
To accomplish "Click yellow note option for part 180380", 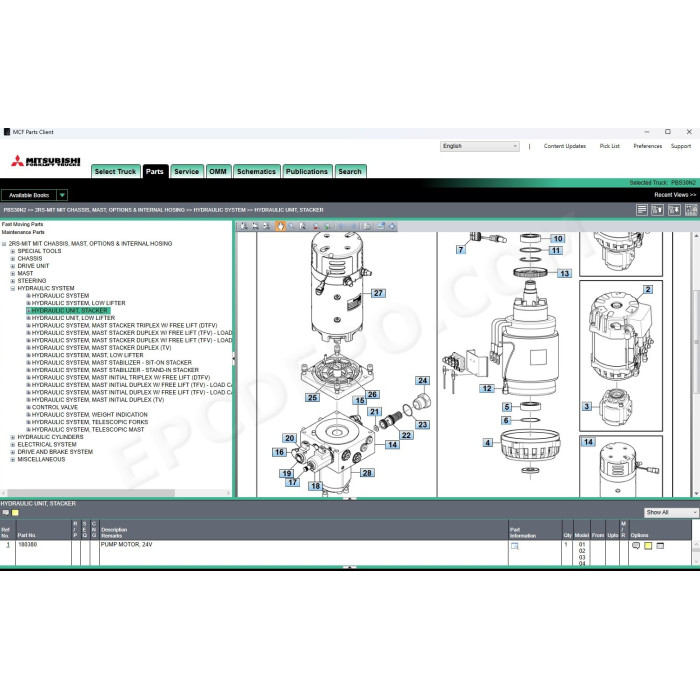I will coord(648,546).
